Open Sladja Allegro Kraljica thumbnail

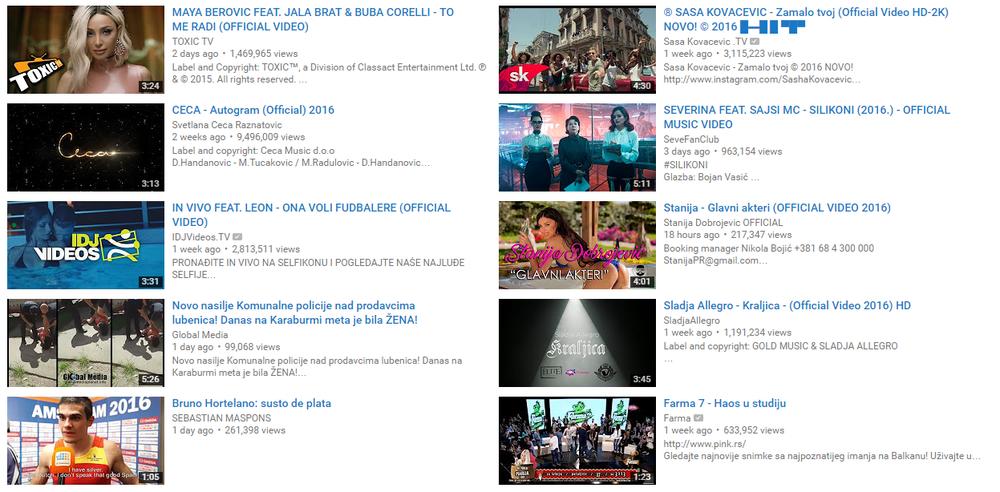click(x=577, y=343)
